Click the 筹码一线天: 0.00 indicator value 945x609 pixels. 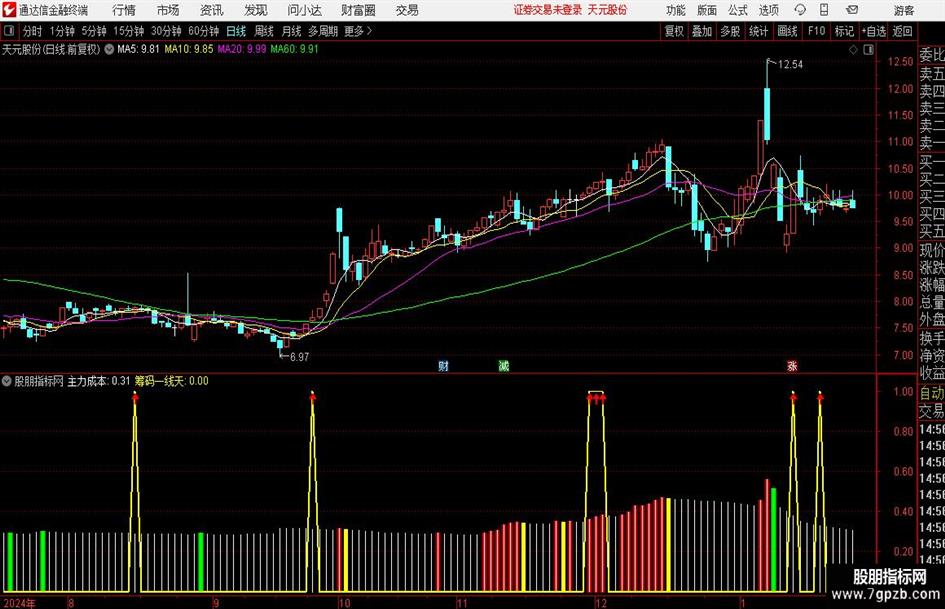click(171, 381)
